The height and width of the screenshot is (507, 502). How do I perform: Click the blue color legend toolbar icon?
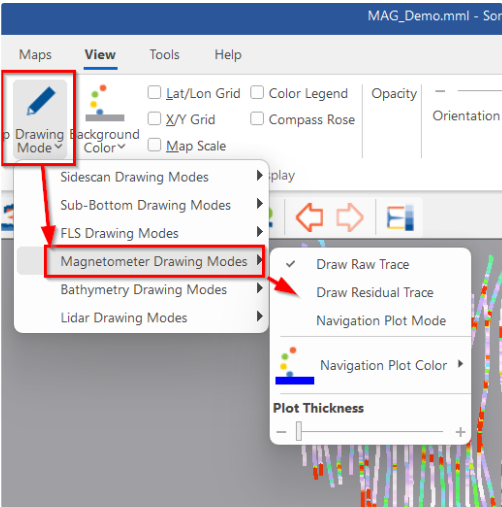(400, 217)
